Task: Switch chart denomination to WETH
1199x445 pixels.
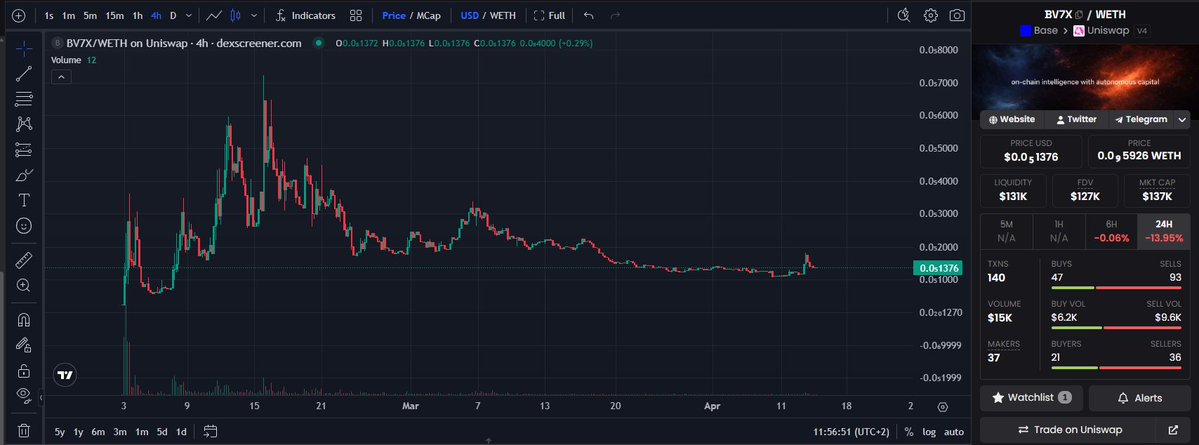Action: point(502,15)
